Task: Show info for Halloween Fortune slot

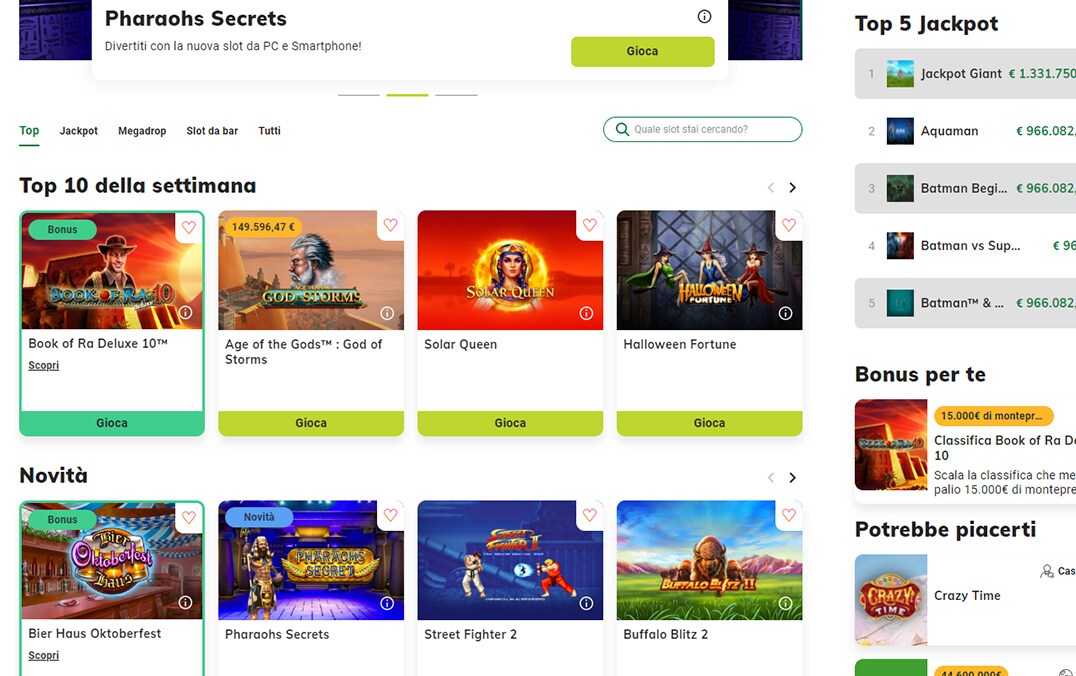Action: [785, 314]
